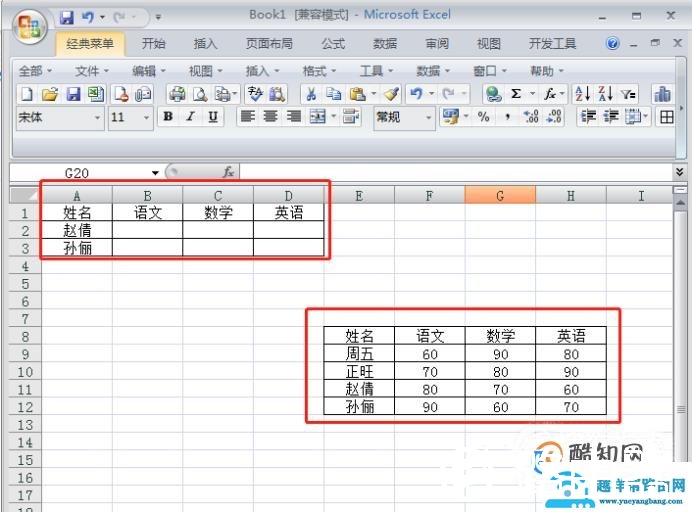Align cell text to the right
Image resolution: width=692 pixels, height=512 pixels.
[x=293, y=117]
